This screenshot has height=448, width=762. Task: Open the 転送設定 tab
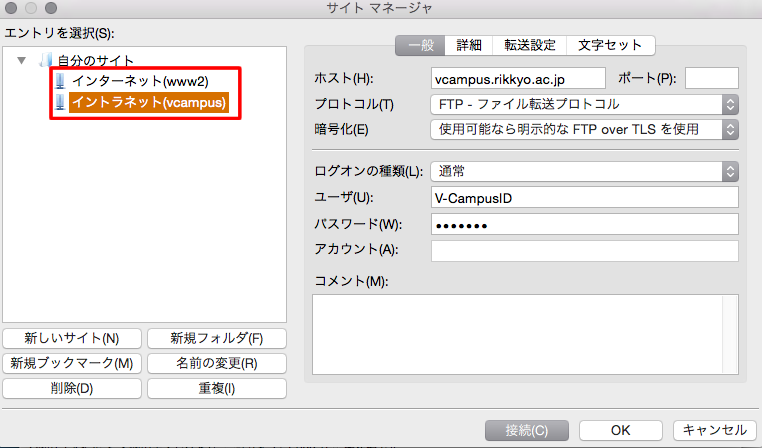tap(529, 45)
